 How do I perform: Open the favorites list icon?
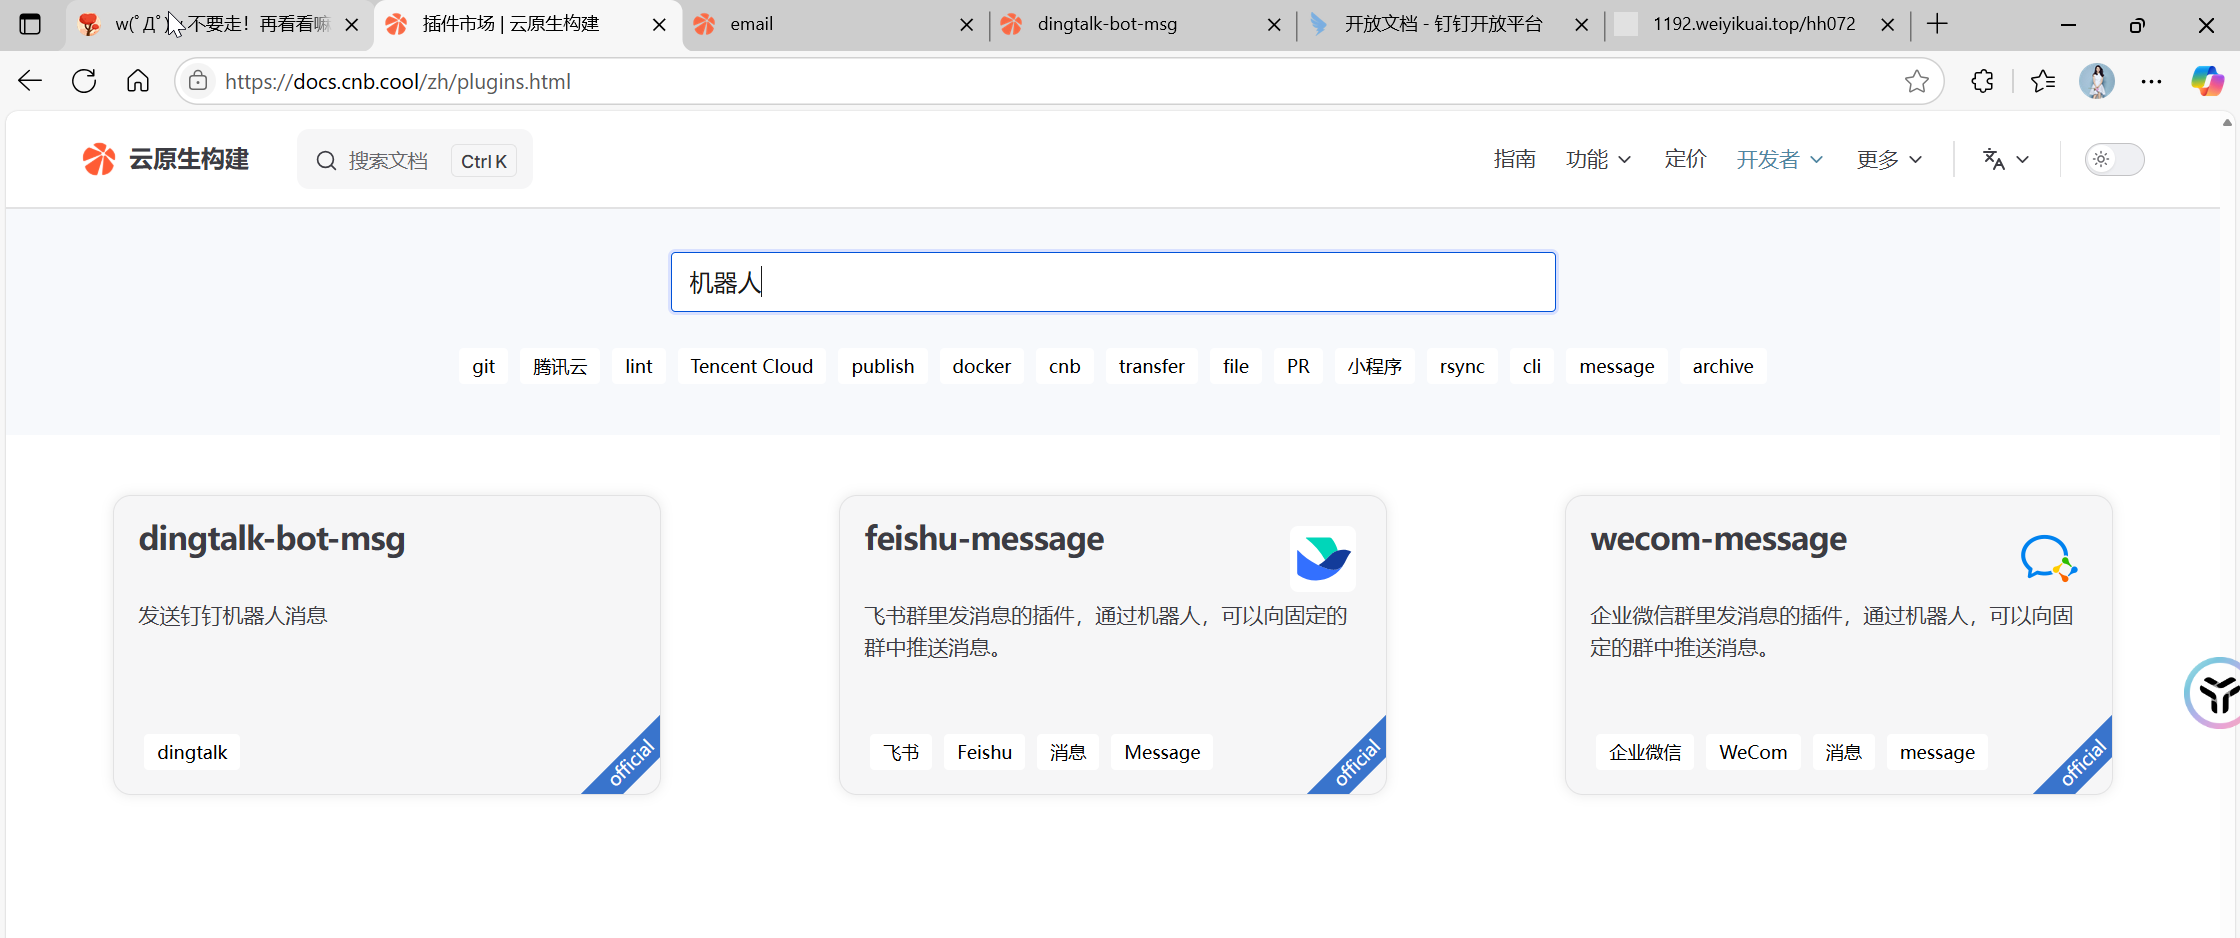(x=2043, y=81)
